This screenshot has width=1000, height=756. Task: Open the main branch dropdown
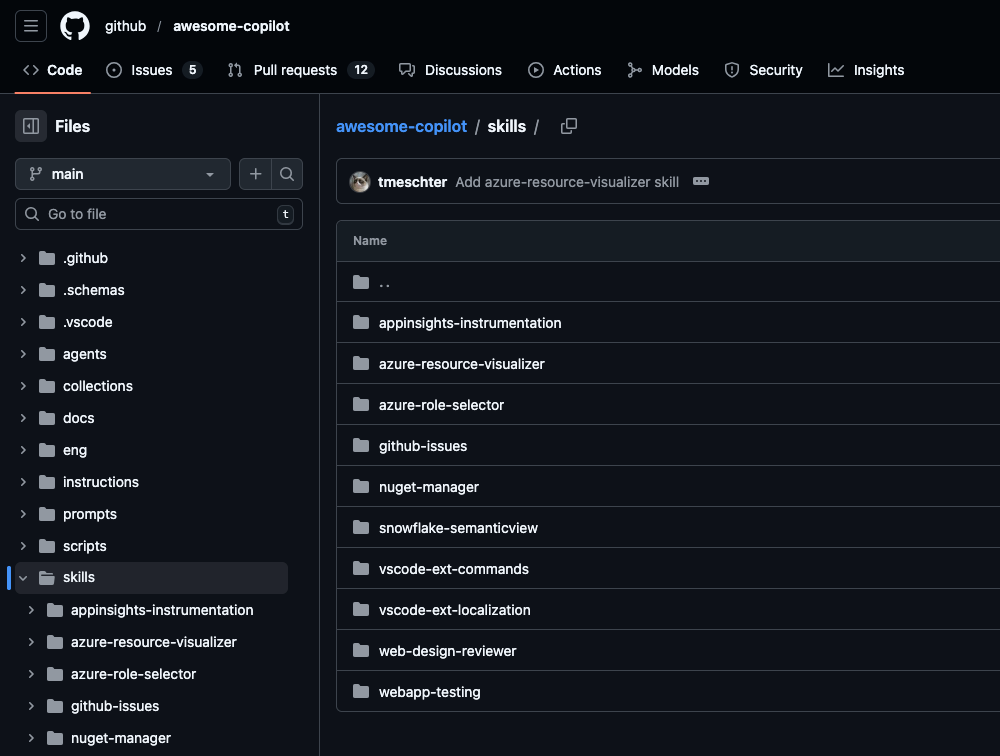[122, 174]
